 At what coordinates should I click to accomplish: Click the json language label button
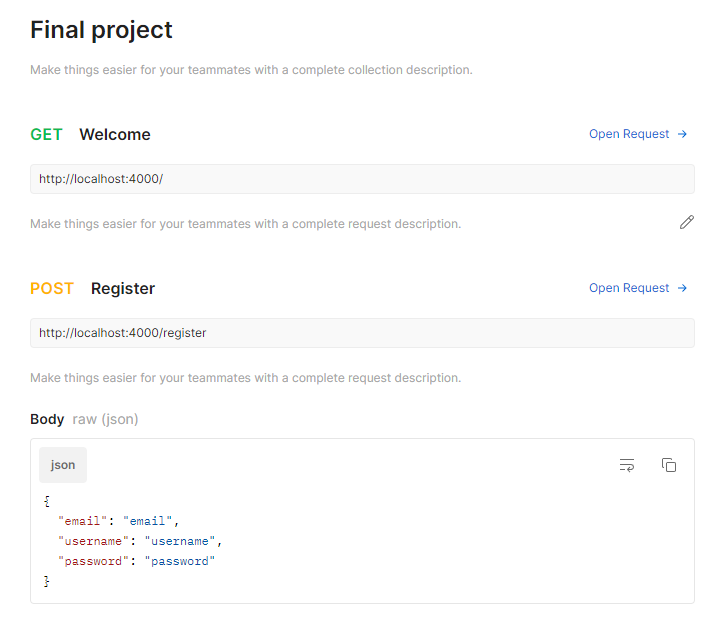pos(63,465)
